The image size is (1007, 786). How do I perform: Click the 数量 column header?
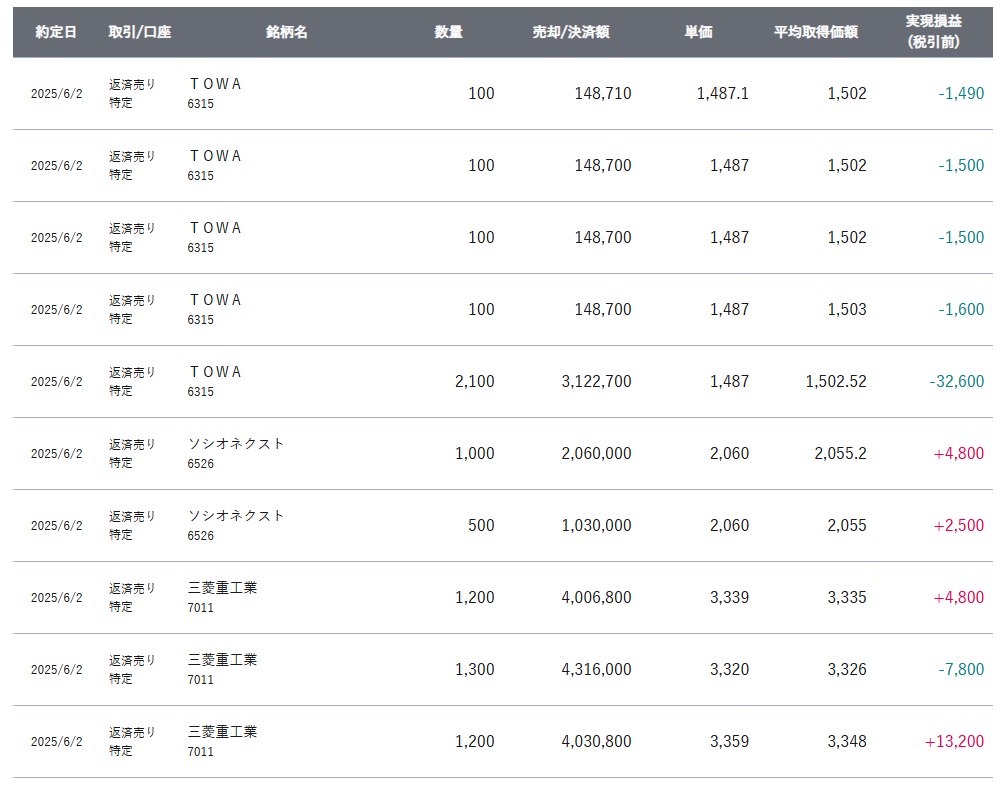click(448, 31)
